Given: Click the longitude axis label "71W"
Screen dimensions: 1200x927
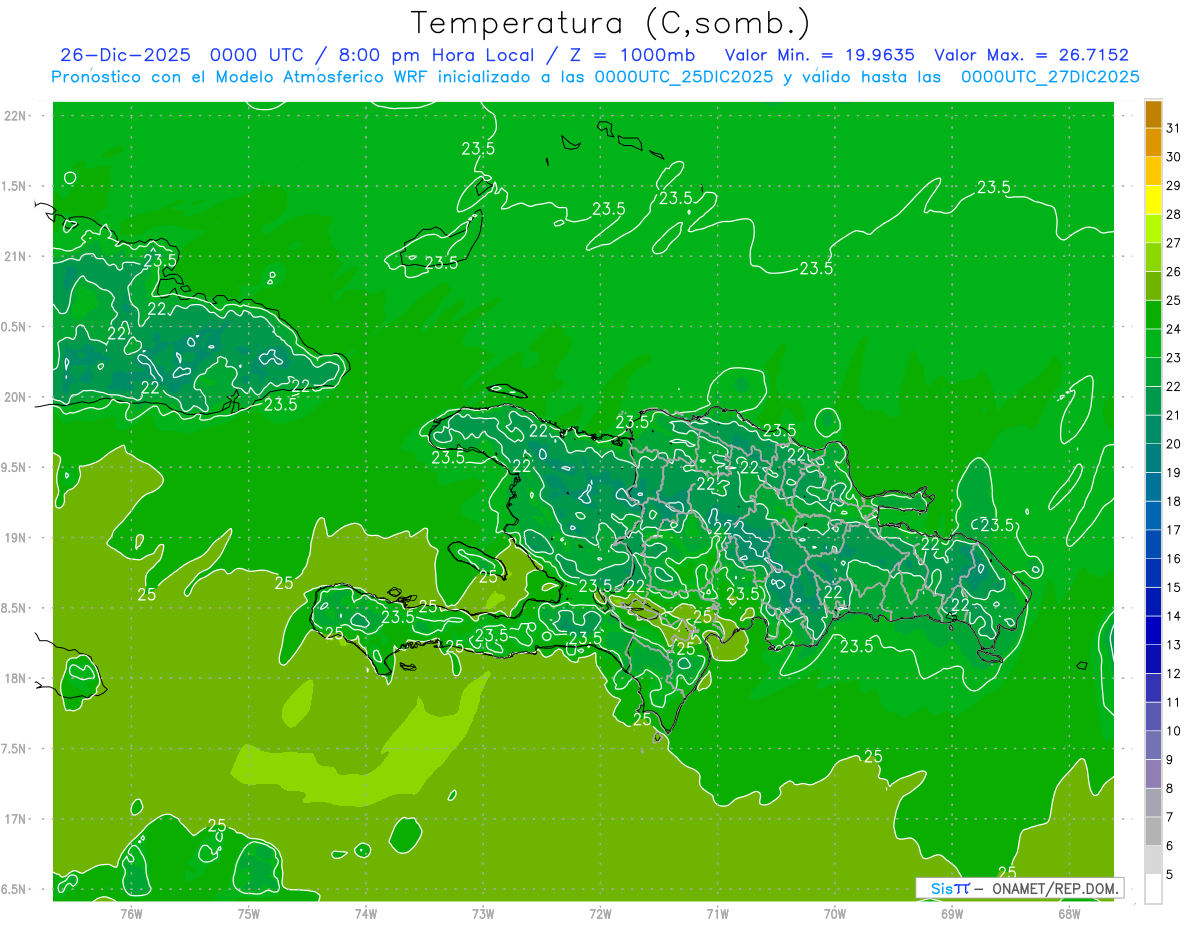Looking at the screenshot, I should pos(717,914).
